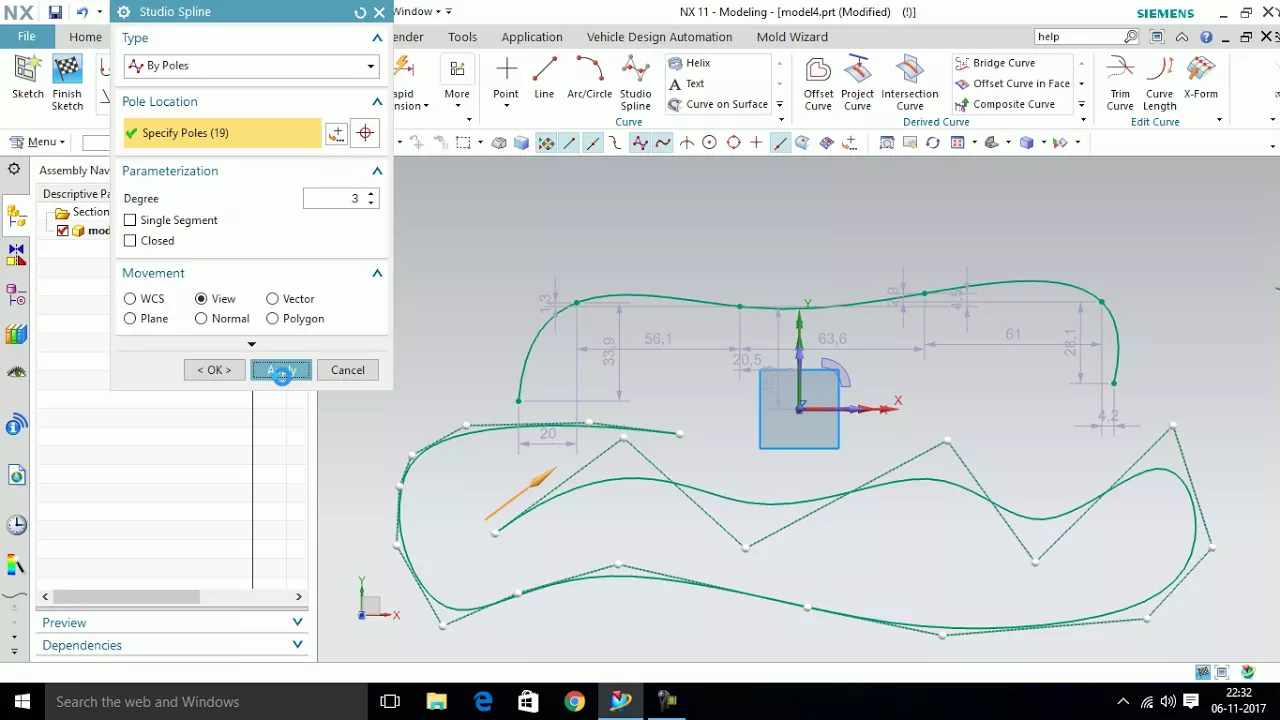Click the Degree value field
The height and width of the screenshot is (720, 1280).
click(333, 199)
